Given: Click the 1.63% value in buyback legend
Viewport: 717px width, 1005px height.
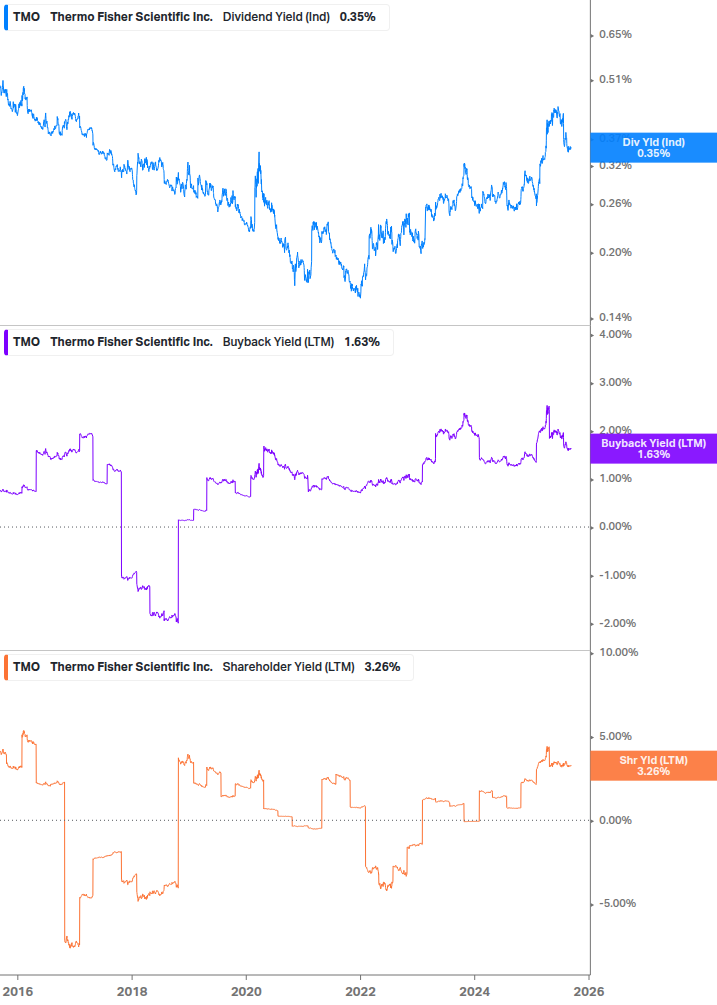Looking at the screenshot, I should (362, 342).
